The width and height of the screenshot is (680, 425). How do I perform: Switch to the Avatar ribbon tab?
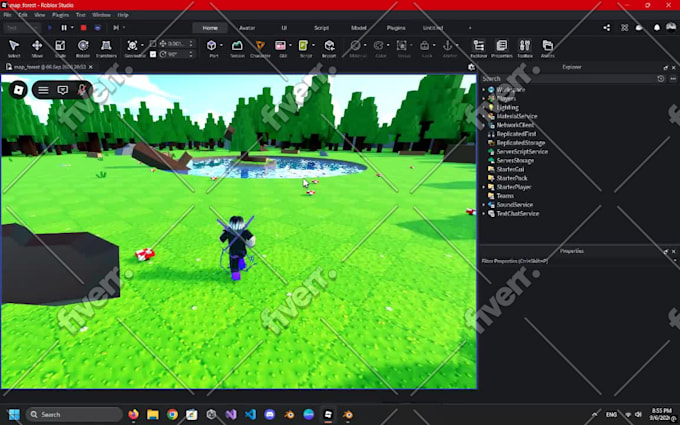(x=247, y=28)
